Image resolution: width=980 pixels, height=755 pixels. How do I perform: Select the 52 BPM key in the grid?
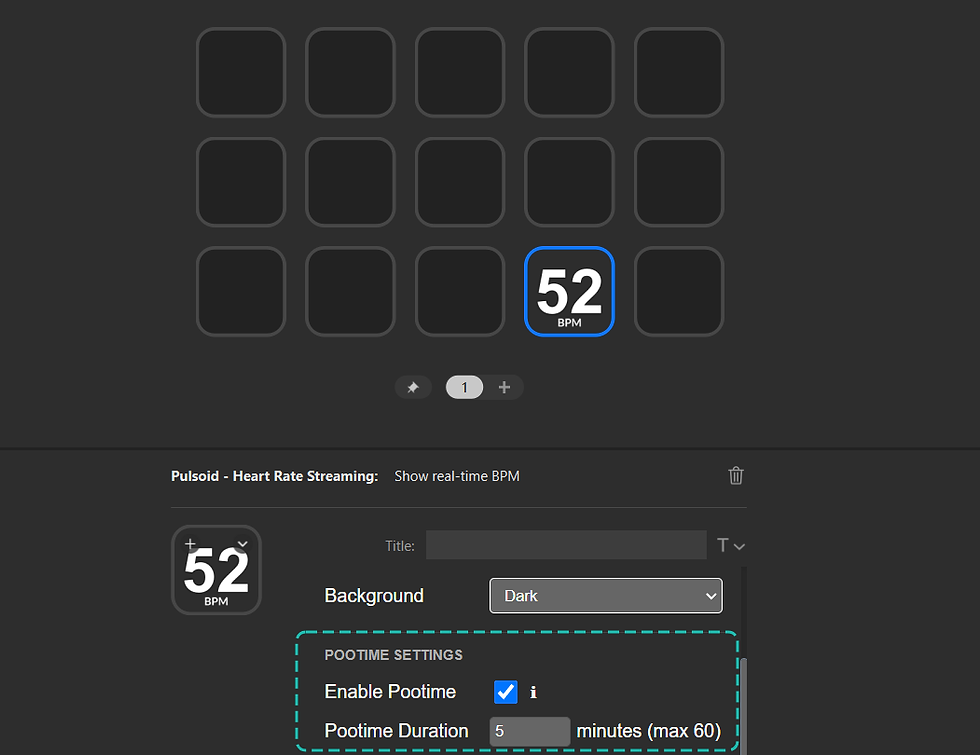tap(569, 292)
